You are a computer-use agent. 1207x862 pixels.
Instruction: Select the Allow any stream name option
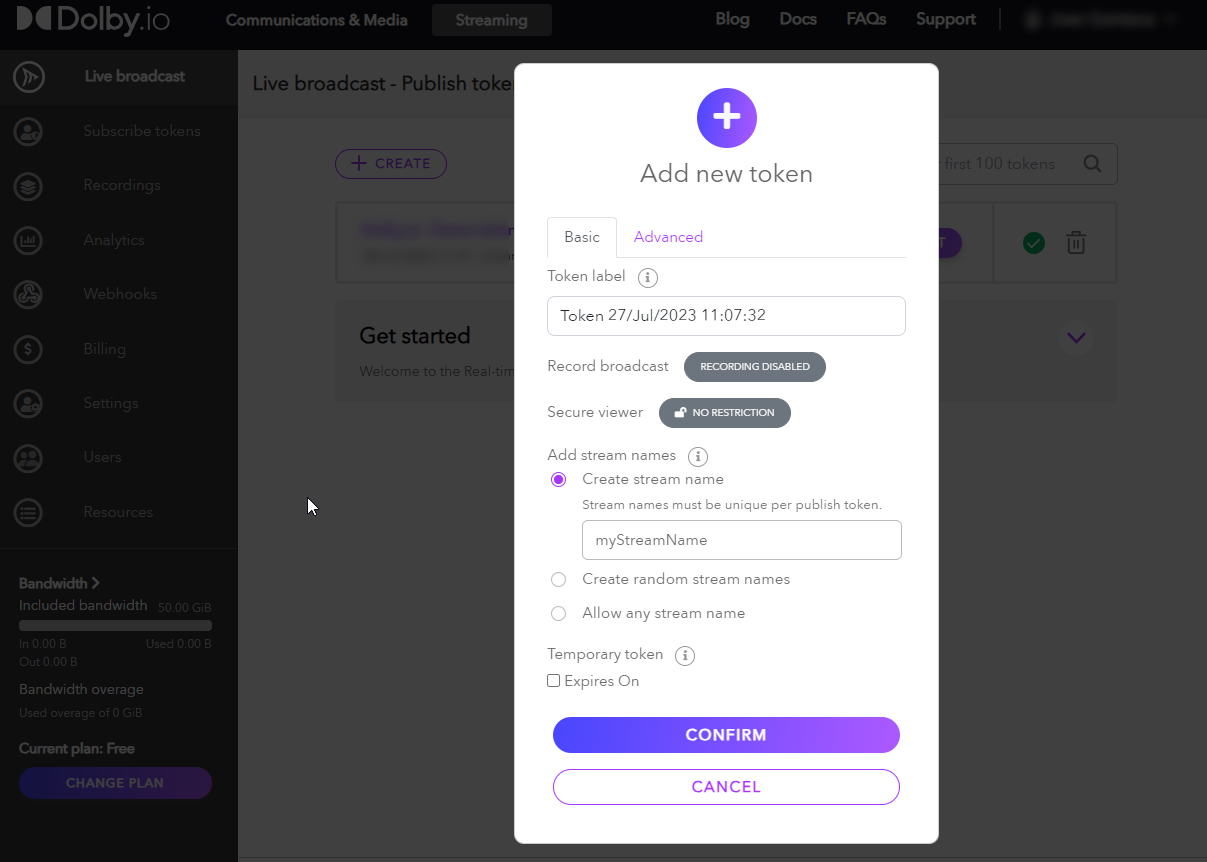coord(559,613)
